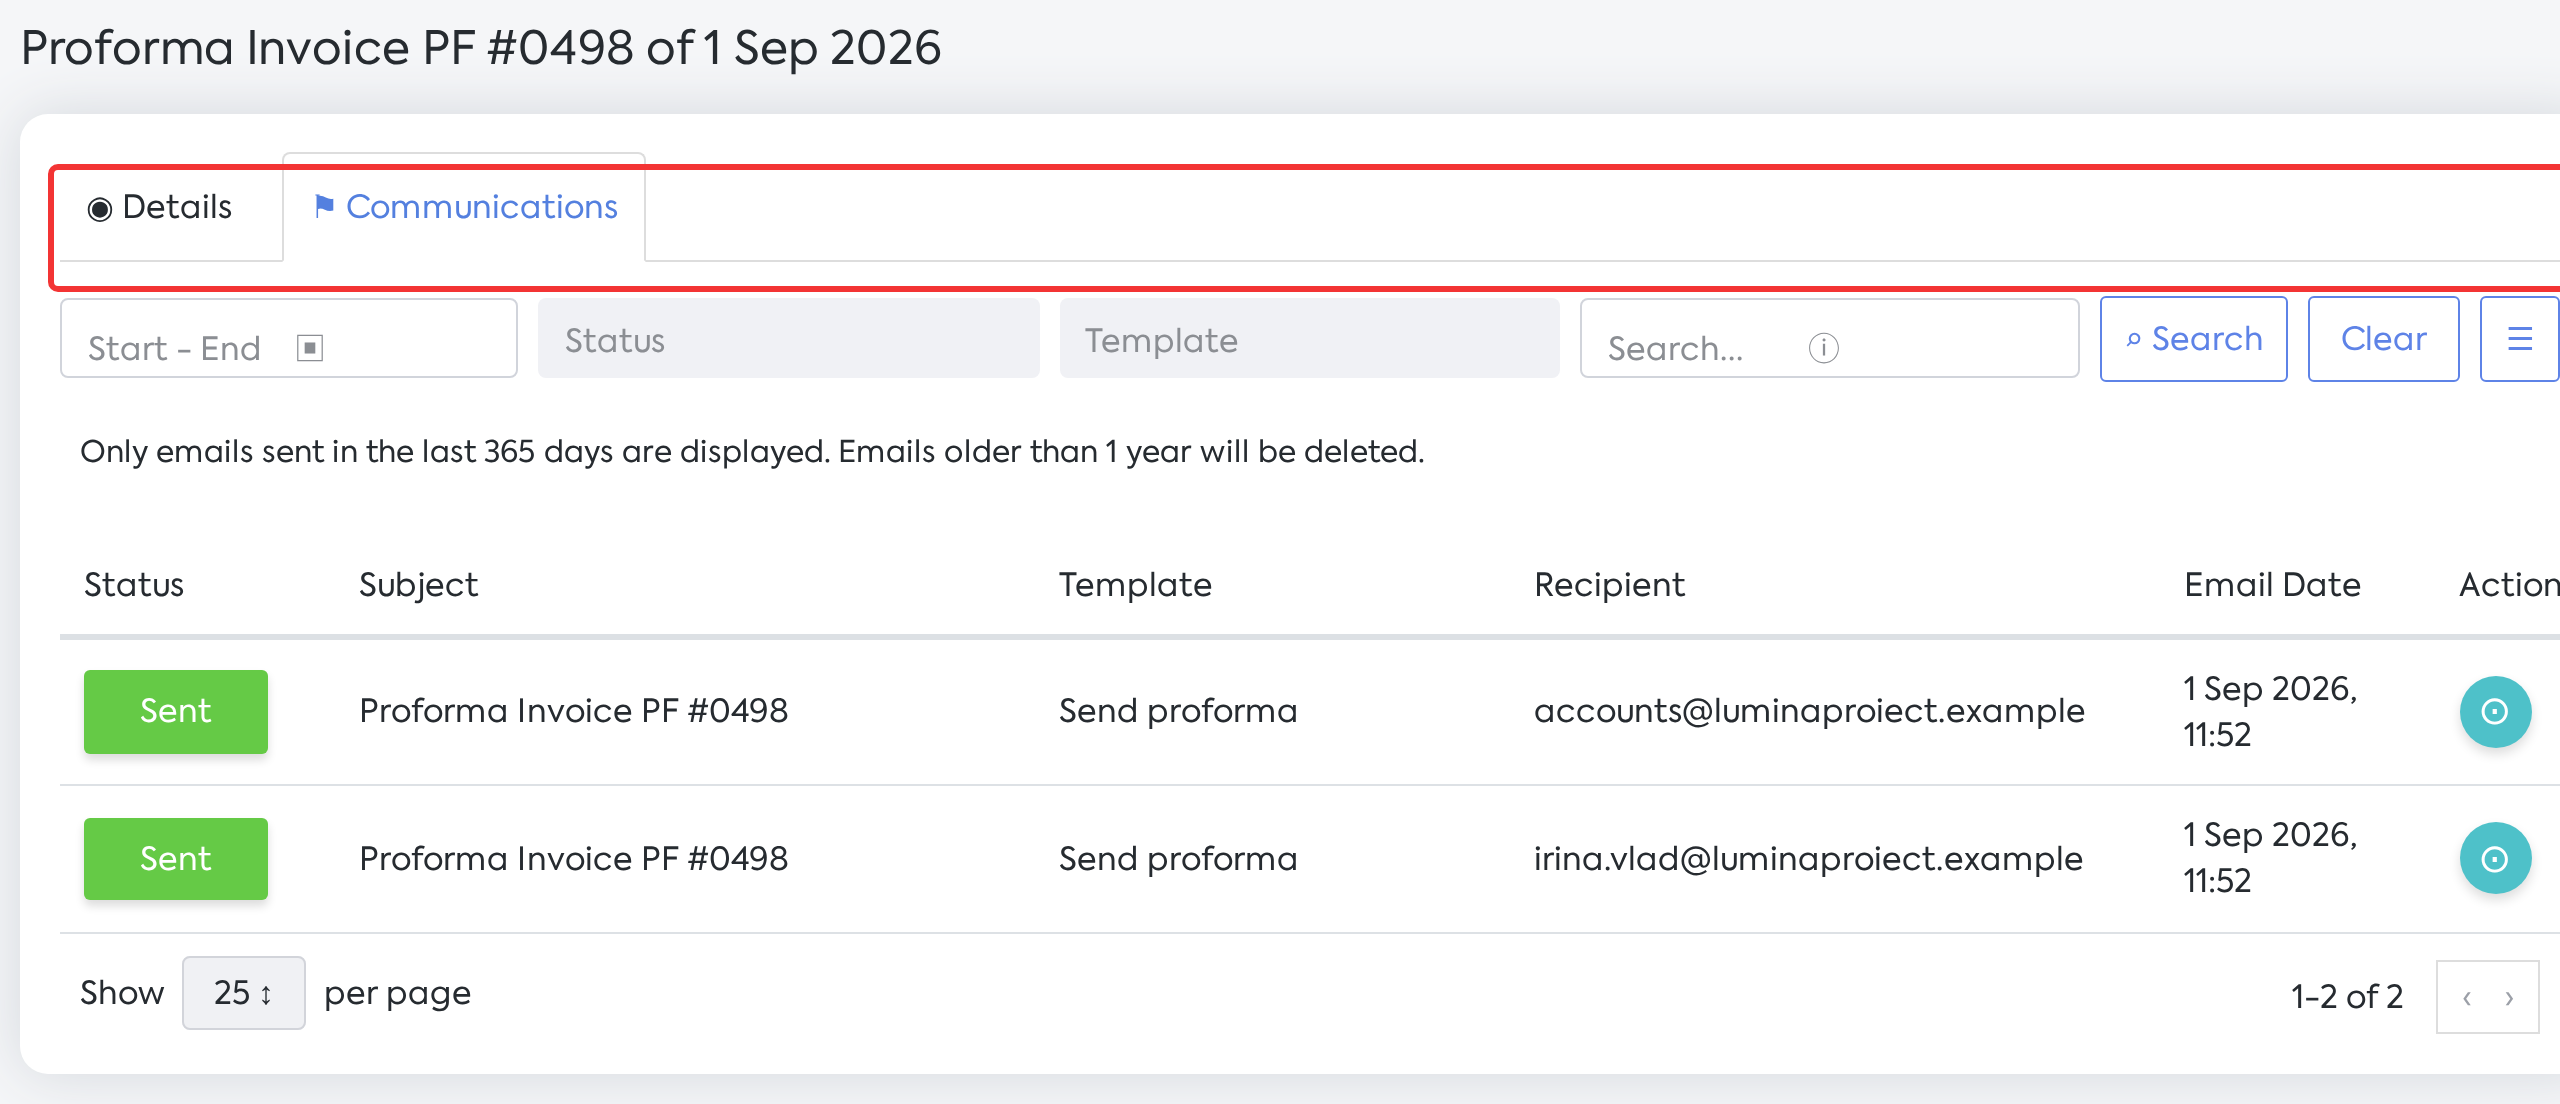
Task: Click the 365 days retention notice
Action: (752, 452)
